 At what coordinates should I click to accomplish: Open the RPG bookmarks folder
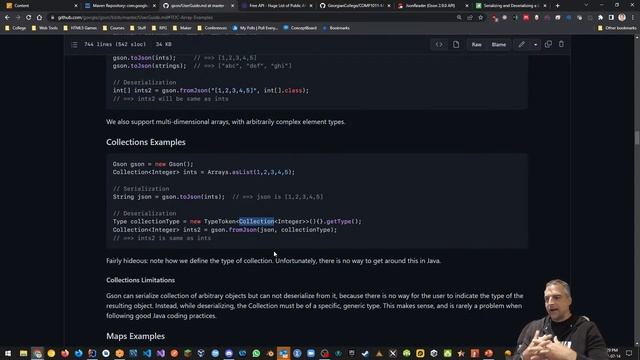click(x=159, y=28)
